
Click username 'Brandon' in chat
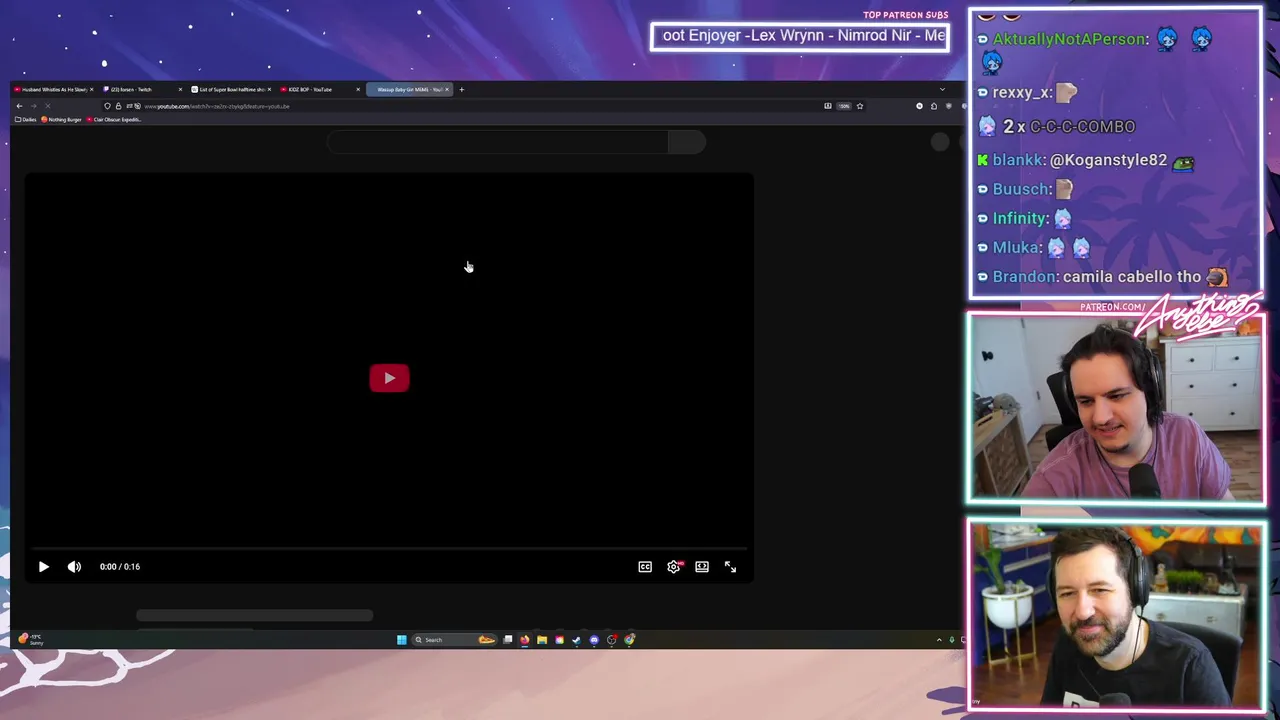point(1024,277)
